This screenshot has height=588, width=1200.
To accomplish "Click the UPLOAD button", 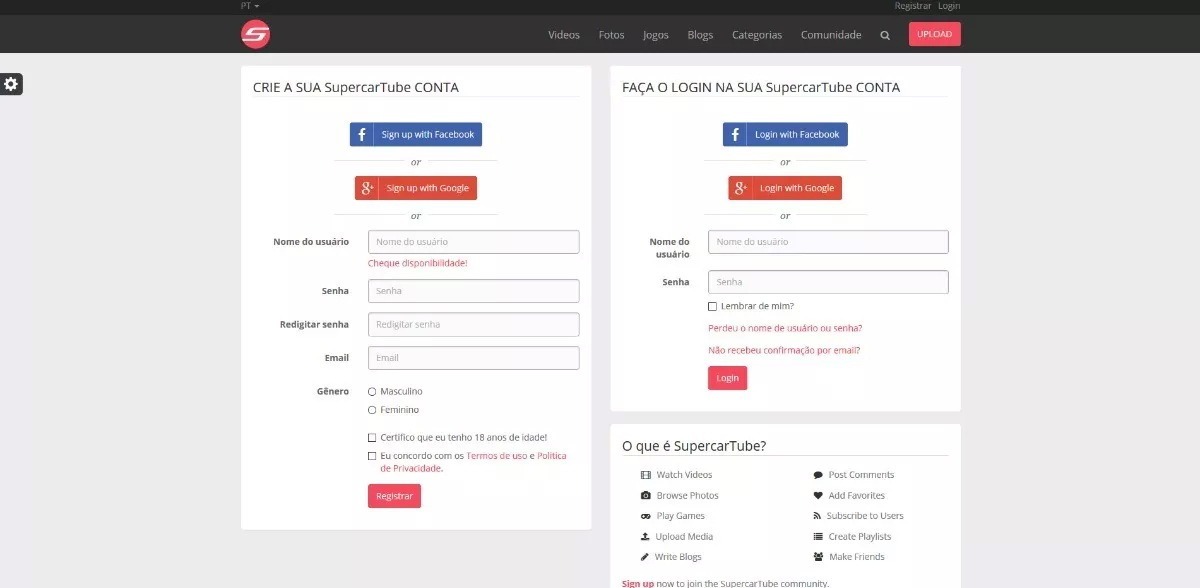I will (935, 34).
